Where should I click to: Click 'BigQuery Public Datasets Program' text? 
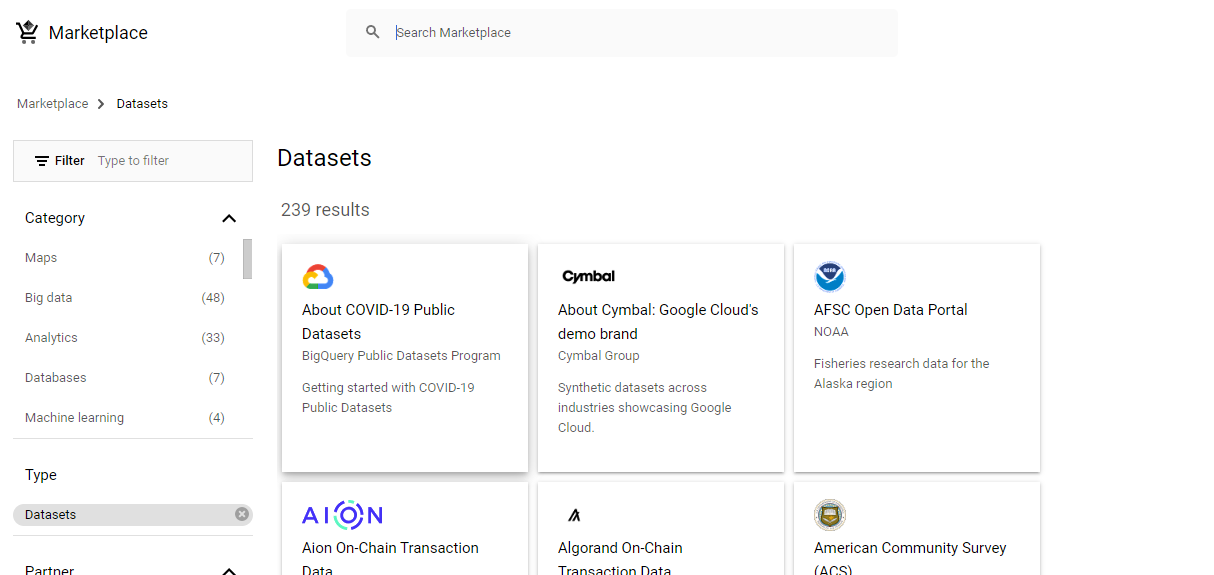click(401, 356)
